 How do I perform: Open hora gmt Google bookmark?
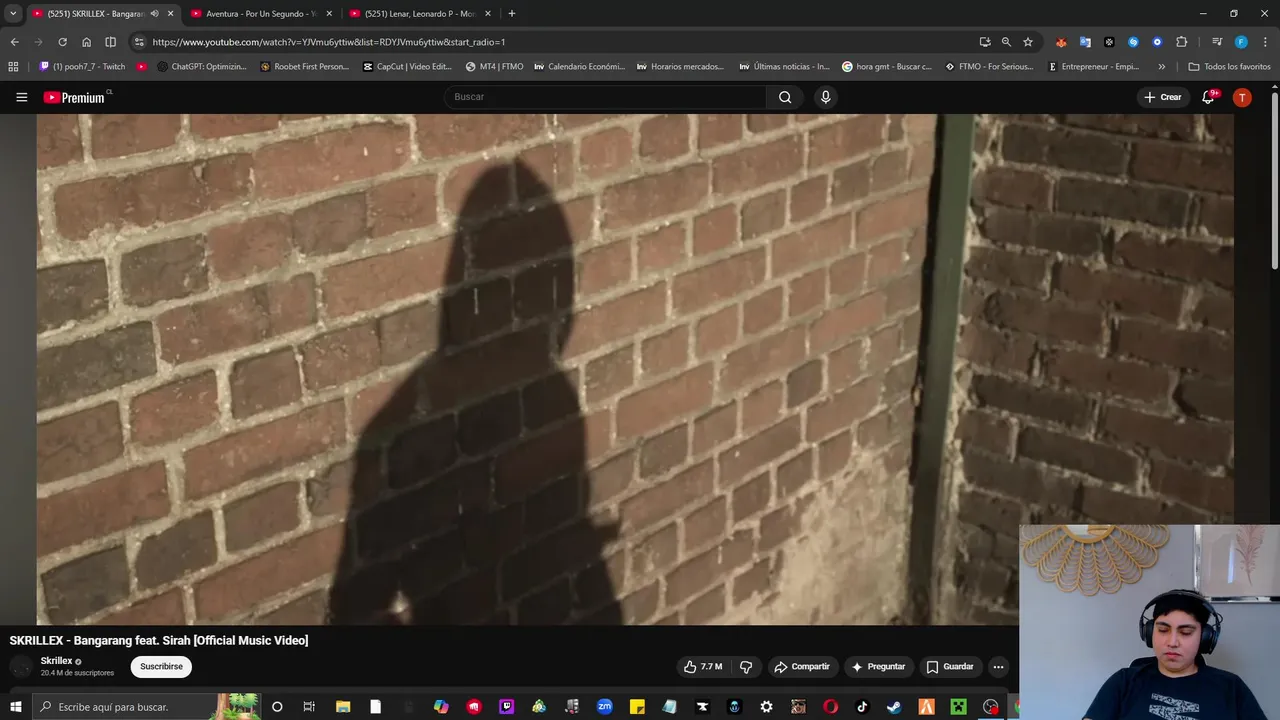point(886,67)
